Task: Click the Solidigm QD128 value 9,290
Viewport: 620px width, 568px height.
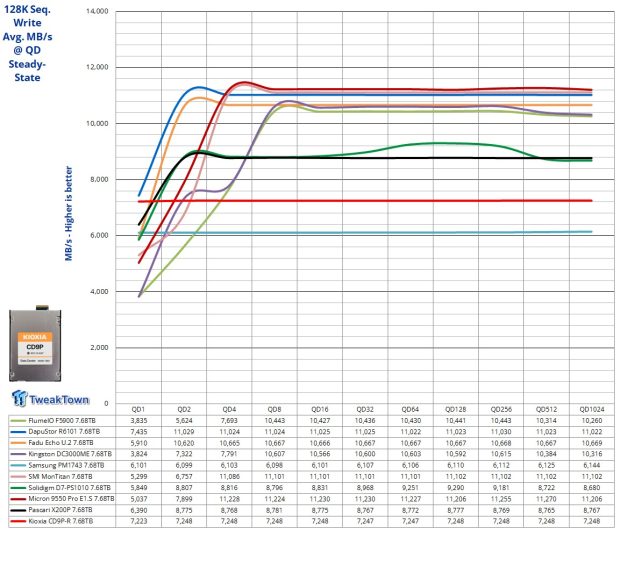Action: pyautogui.click(x=456, y=488)
